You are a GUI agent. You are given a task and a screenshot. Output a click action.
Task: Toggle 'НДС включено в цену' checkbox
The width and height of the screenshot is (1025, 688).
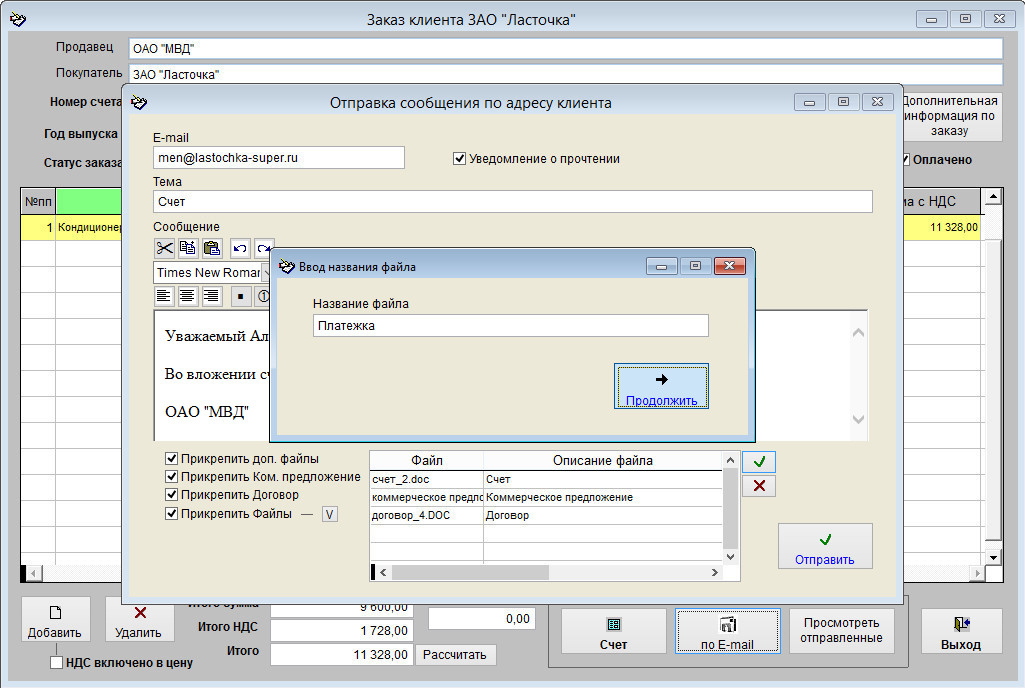[58, 663]
